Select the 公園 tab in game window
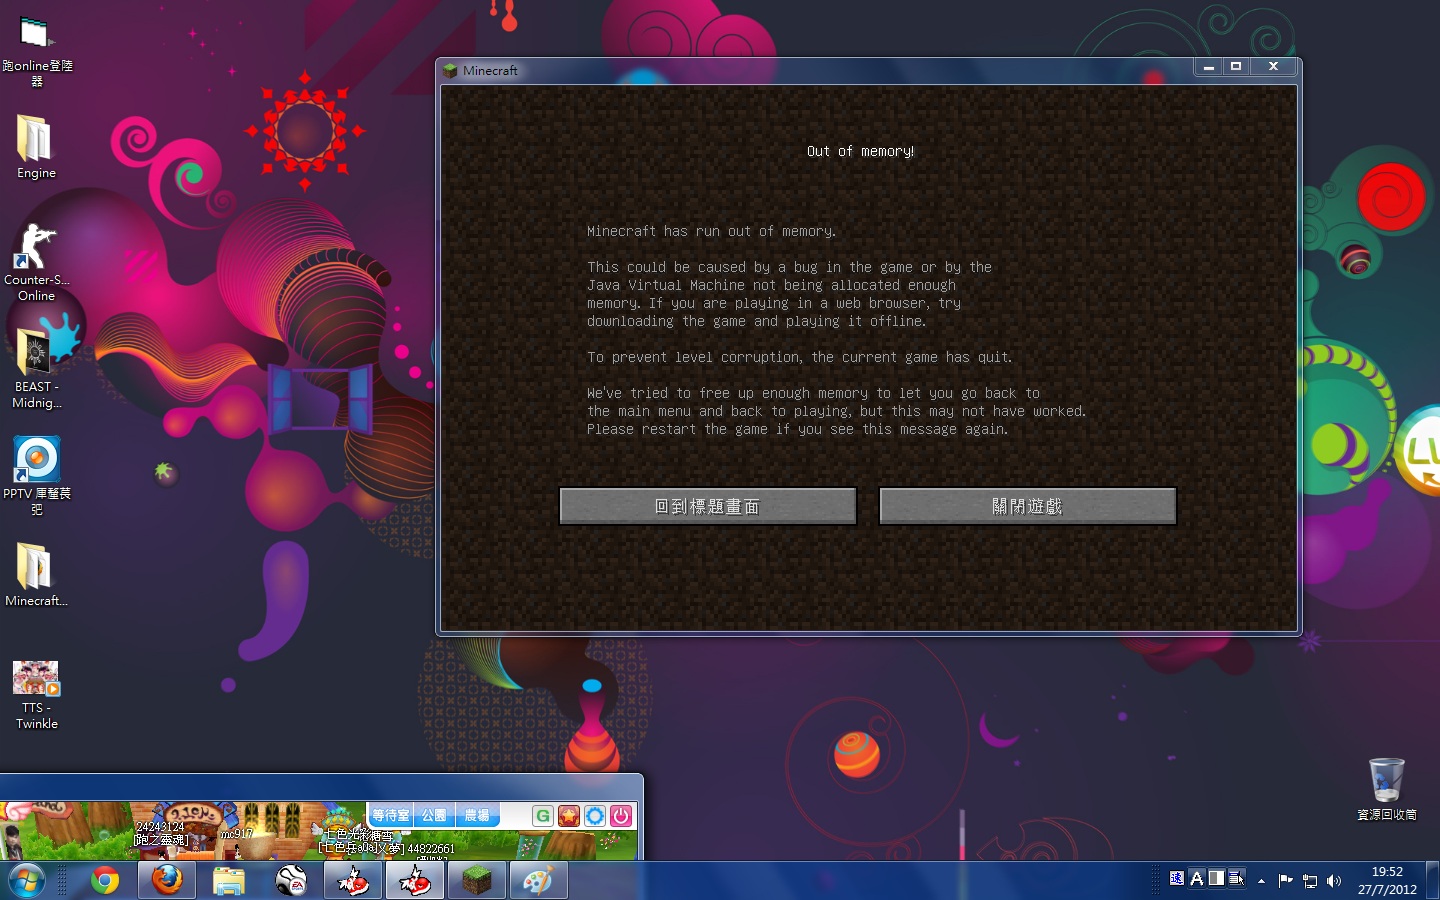 tap(434, 816)
